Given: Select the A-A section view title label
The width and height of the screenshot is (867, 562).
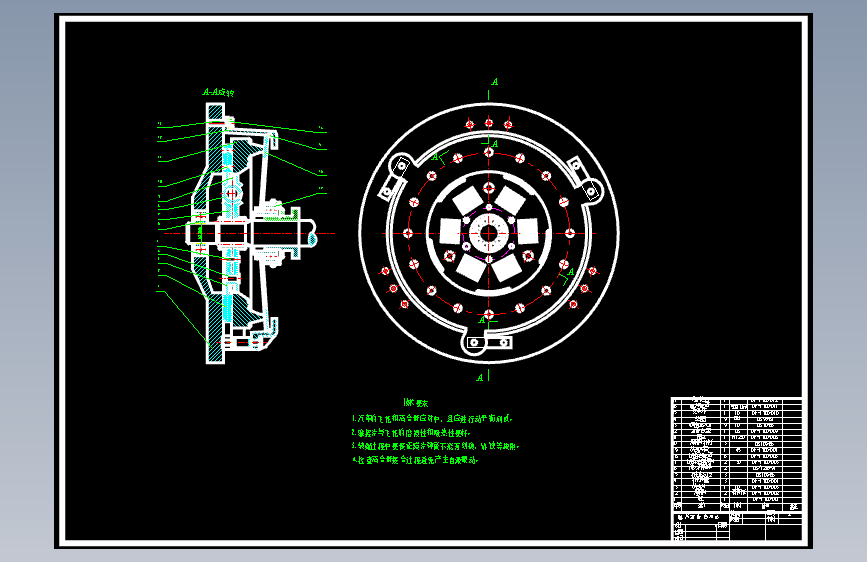Looking at the screenshot, I should (218, 92).
